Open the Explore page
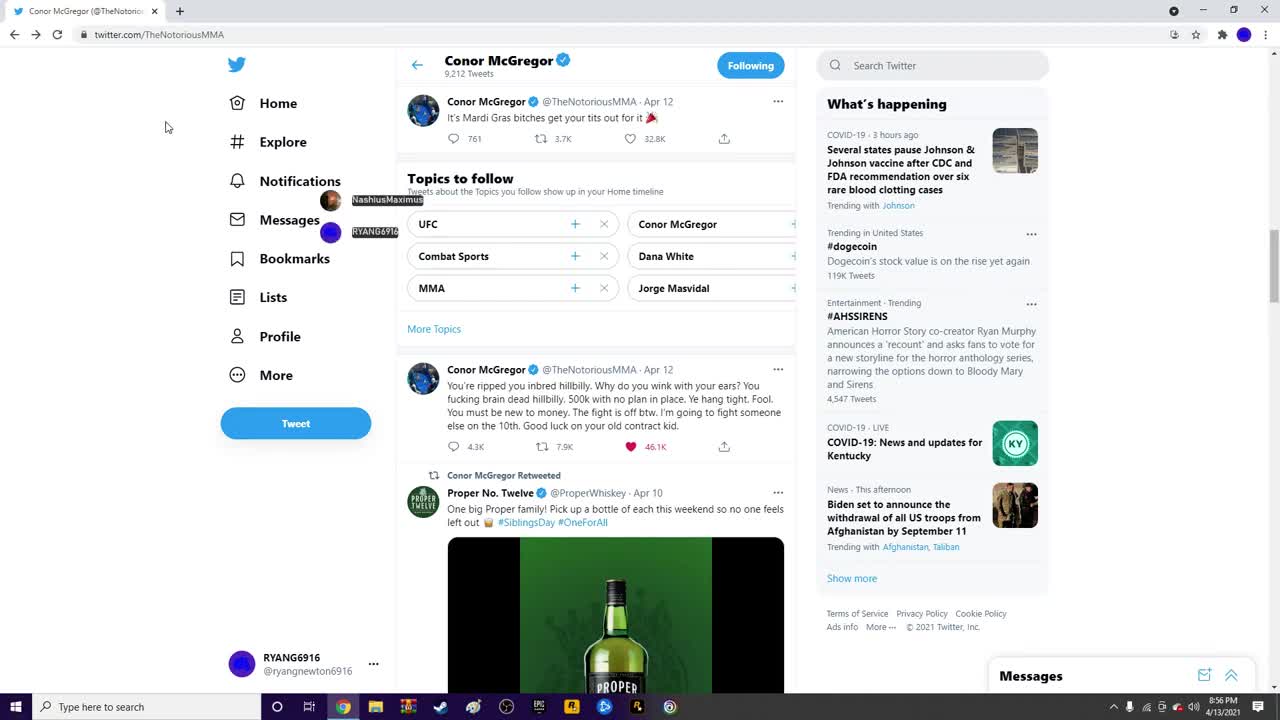This screenshot has height=720, width=1280. [x=268, y=142]
